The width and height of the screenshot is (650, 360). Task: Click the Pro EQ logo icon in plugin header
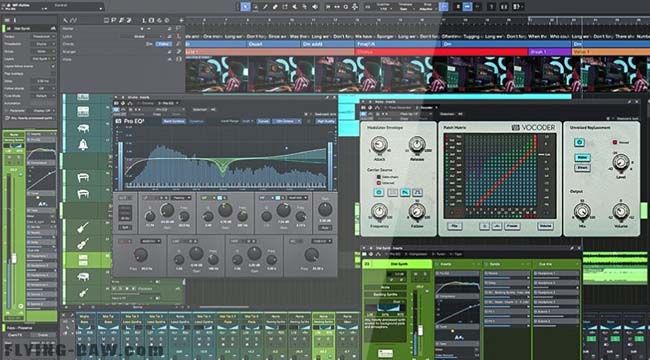(x=118, y=121)
